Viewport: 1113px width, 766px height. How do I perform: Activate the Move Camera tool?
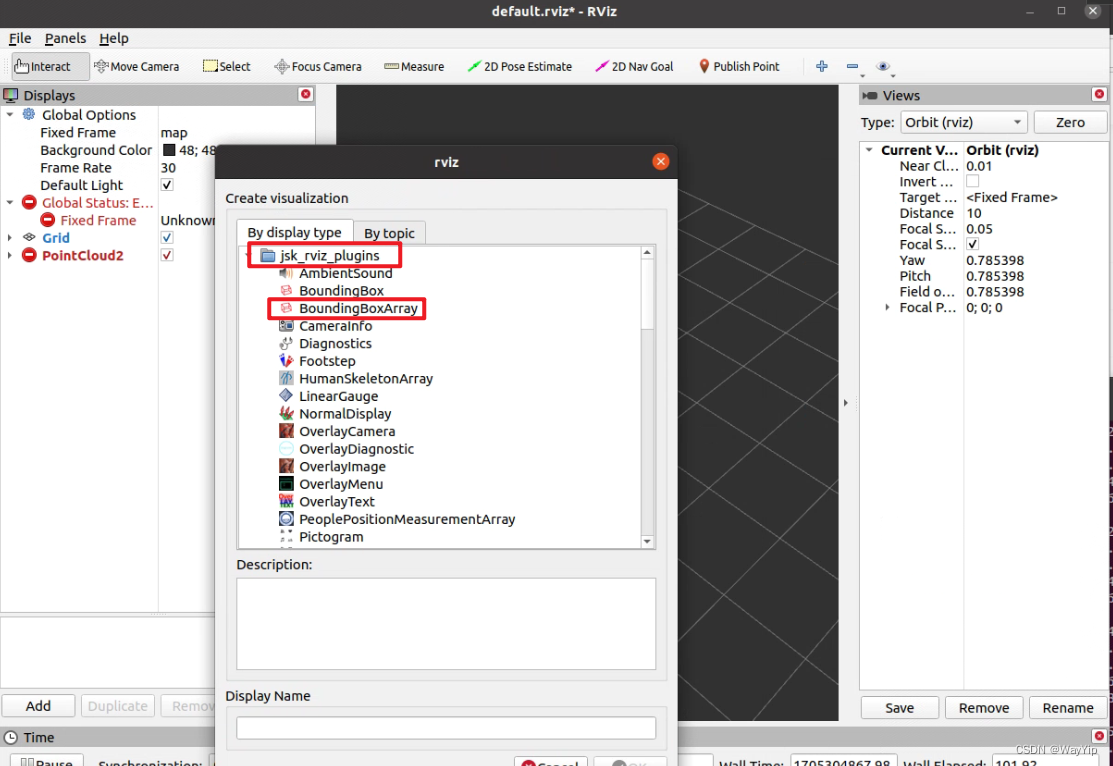136,66
